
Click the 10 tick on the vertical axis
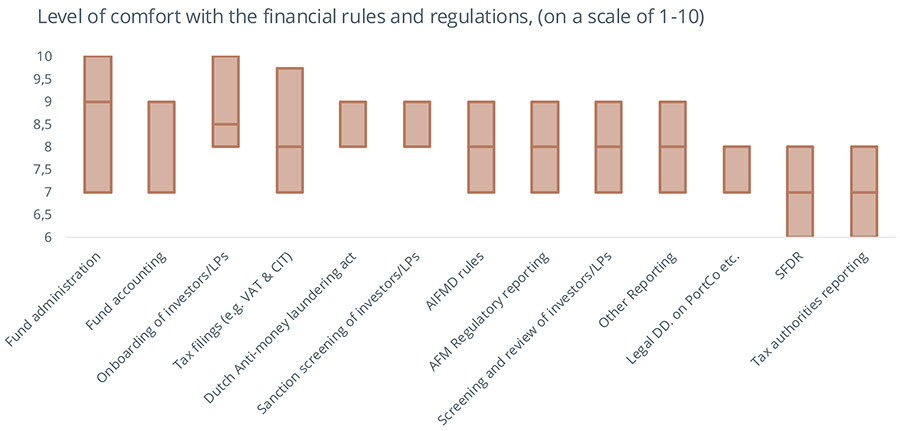(x=46, y=56)
